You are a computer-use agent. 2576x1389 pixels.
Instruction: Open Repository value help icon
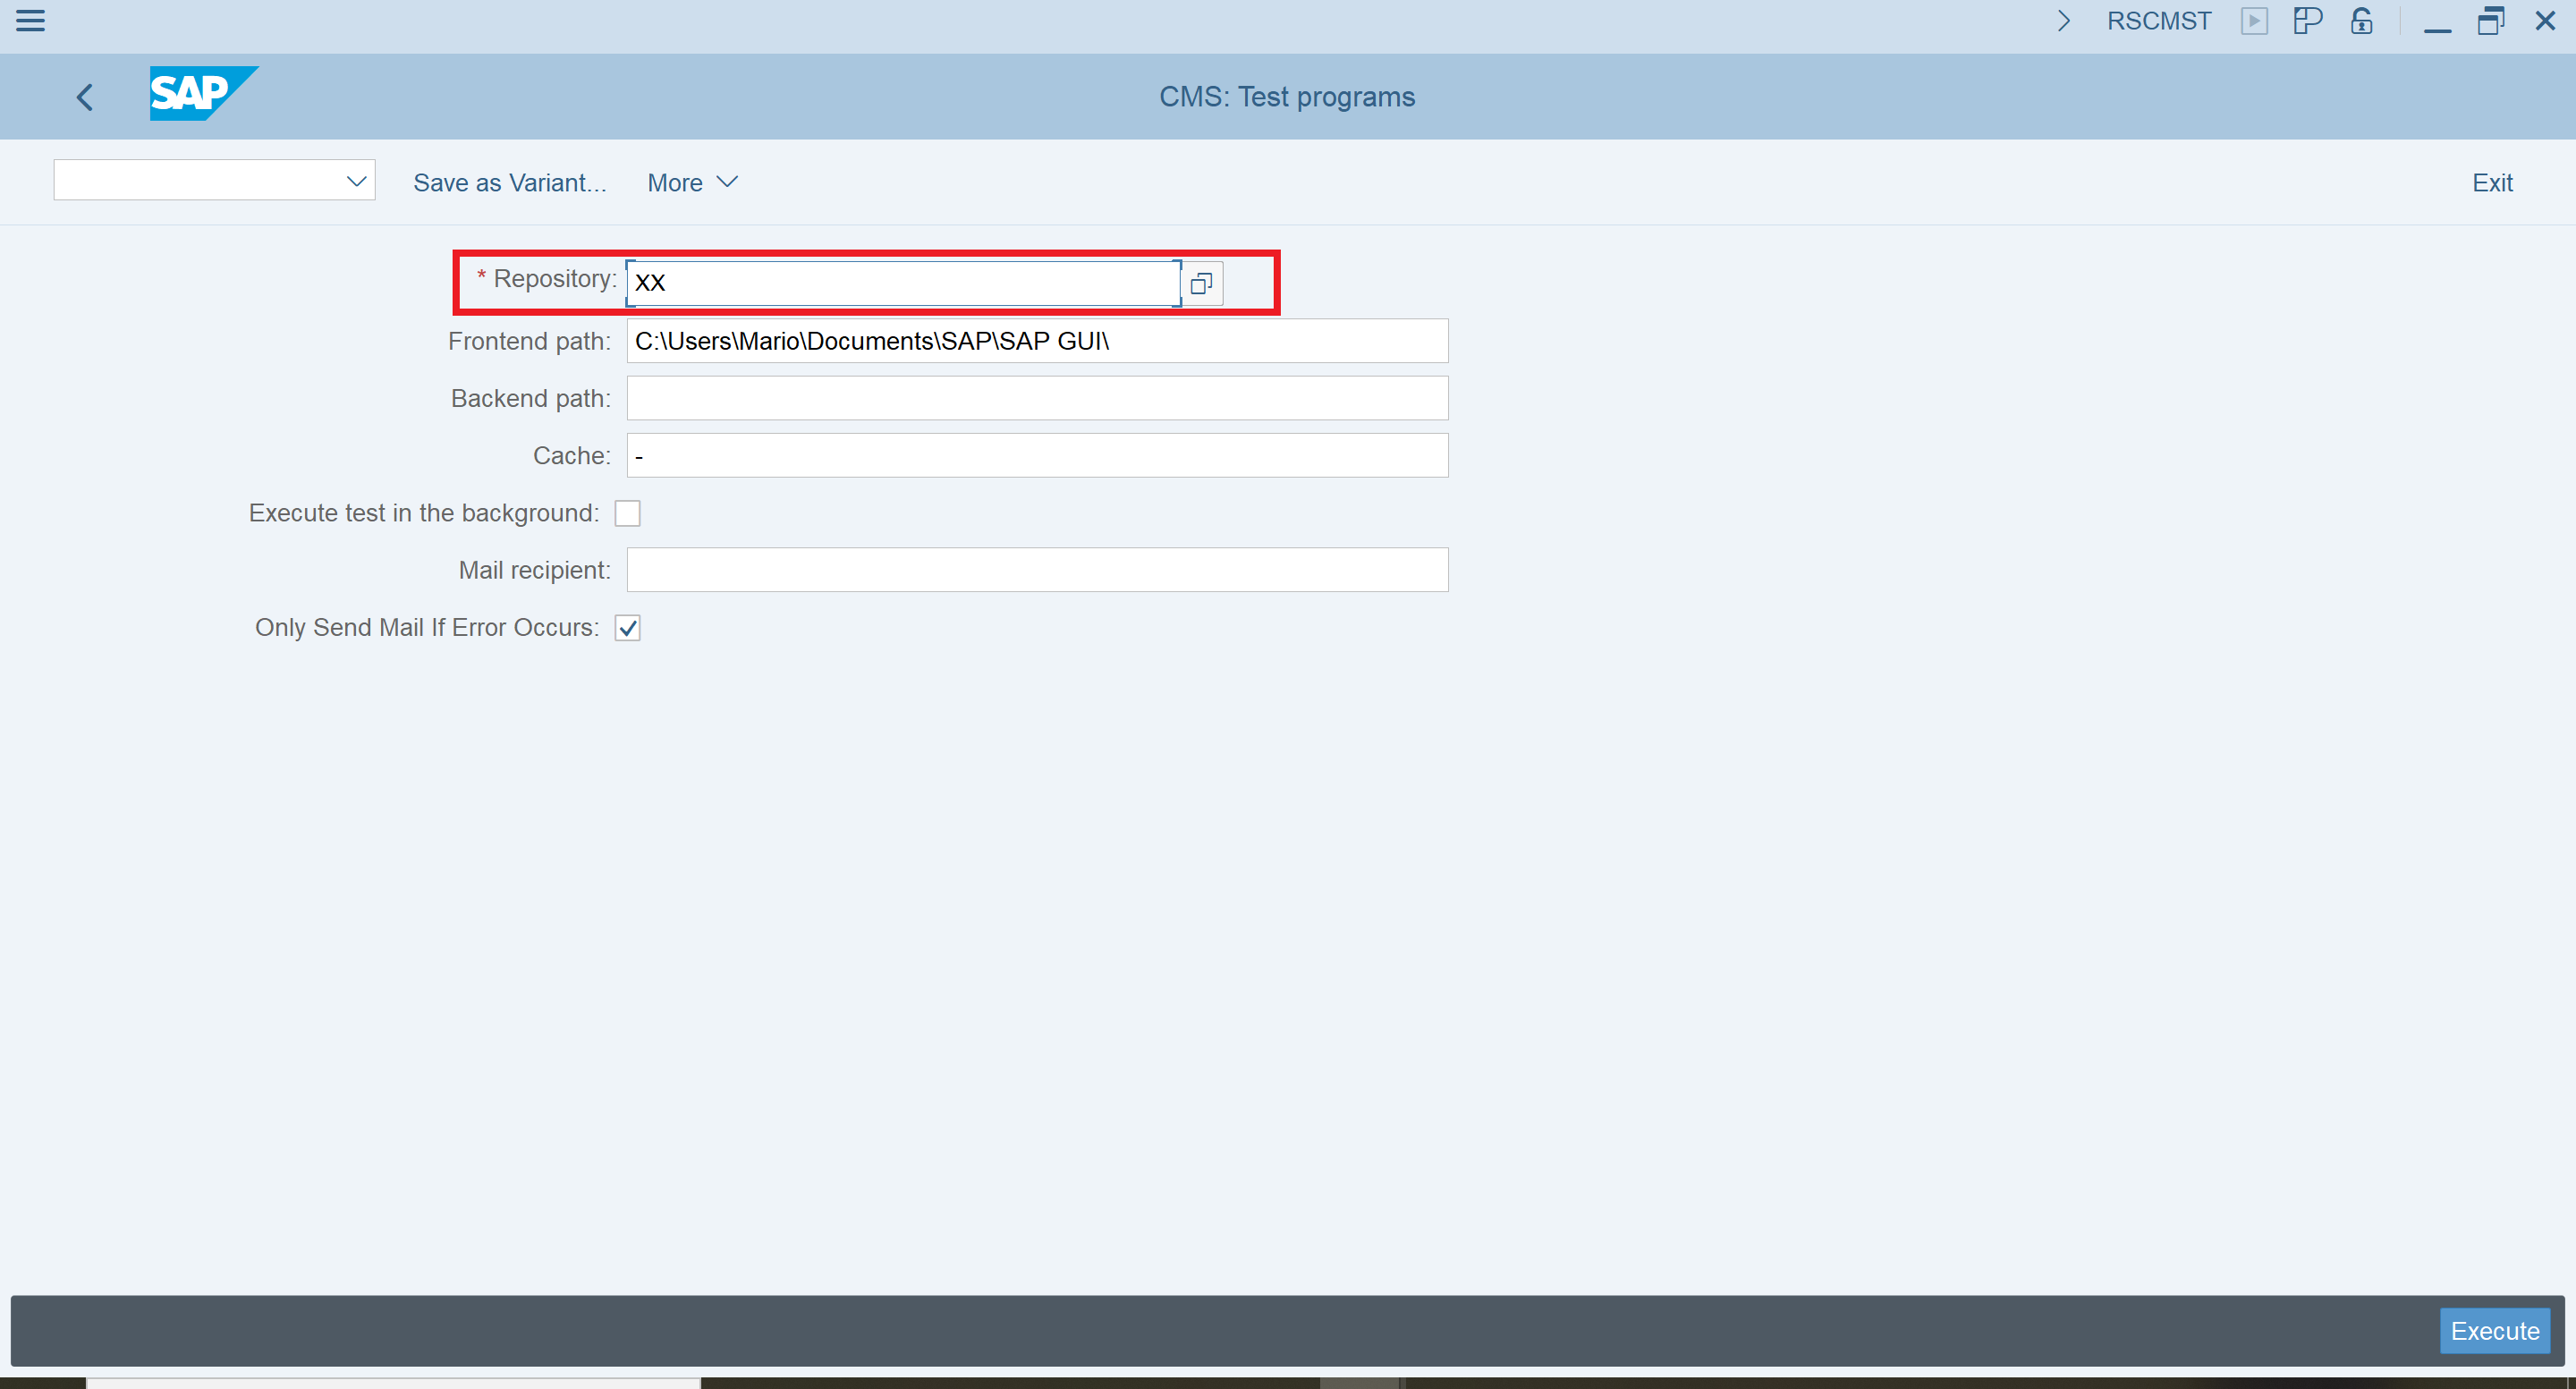click(1201, 283)
